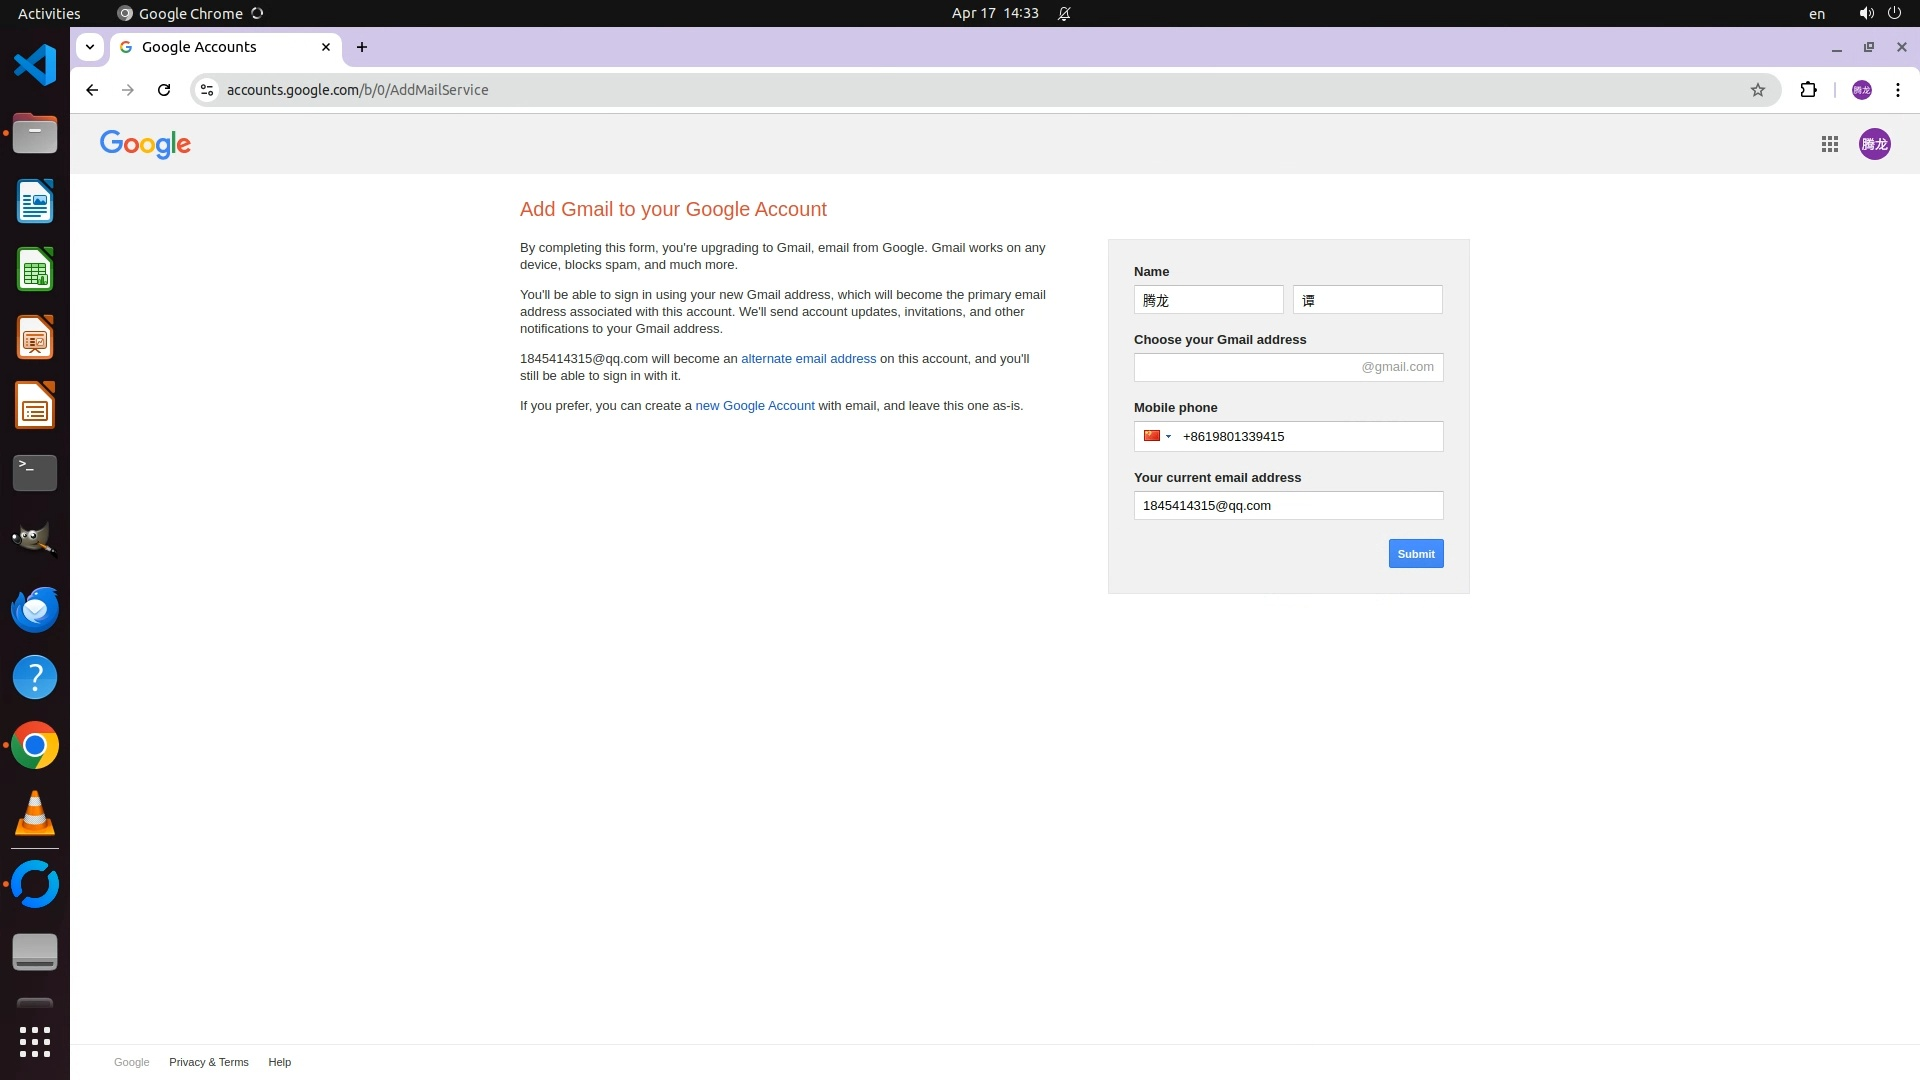Open the Chrome three-dot menu
Screen dimensions: 1920x1080
pos(1897,90)
